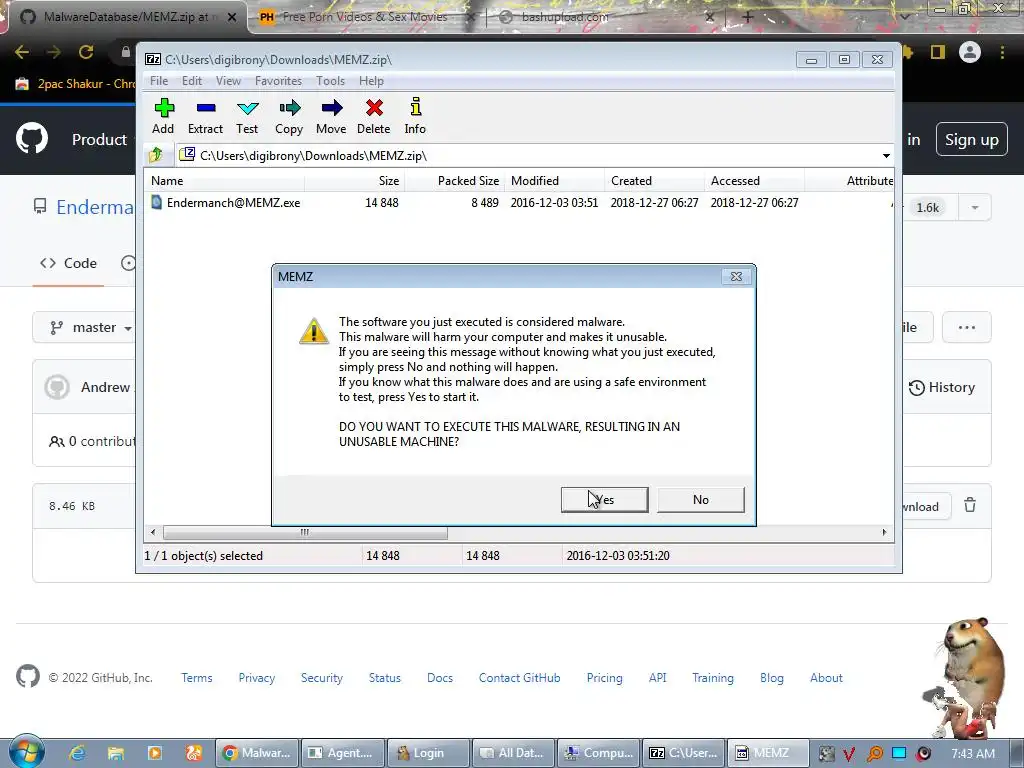Switch to the MalwareDatabase/MEMZ.zip Chrome tab

[125, 17]
